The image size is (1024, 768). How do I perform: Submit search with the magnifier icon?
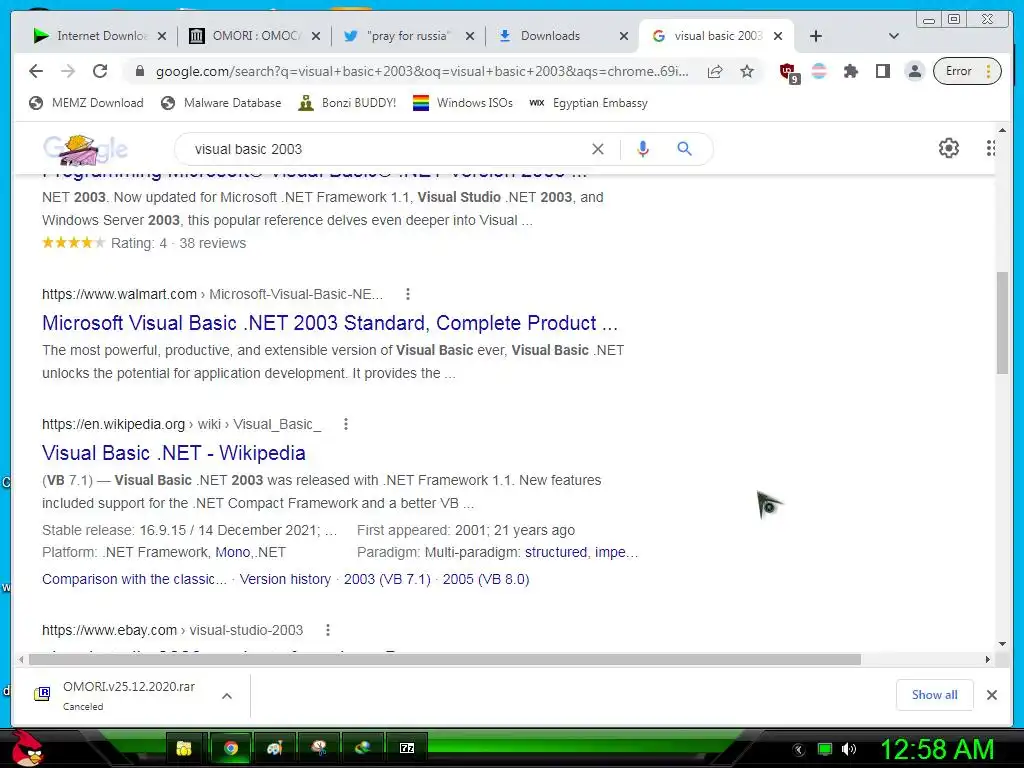pos(684,149)
